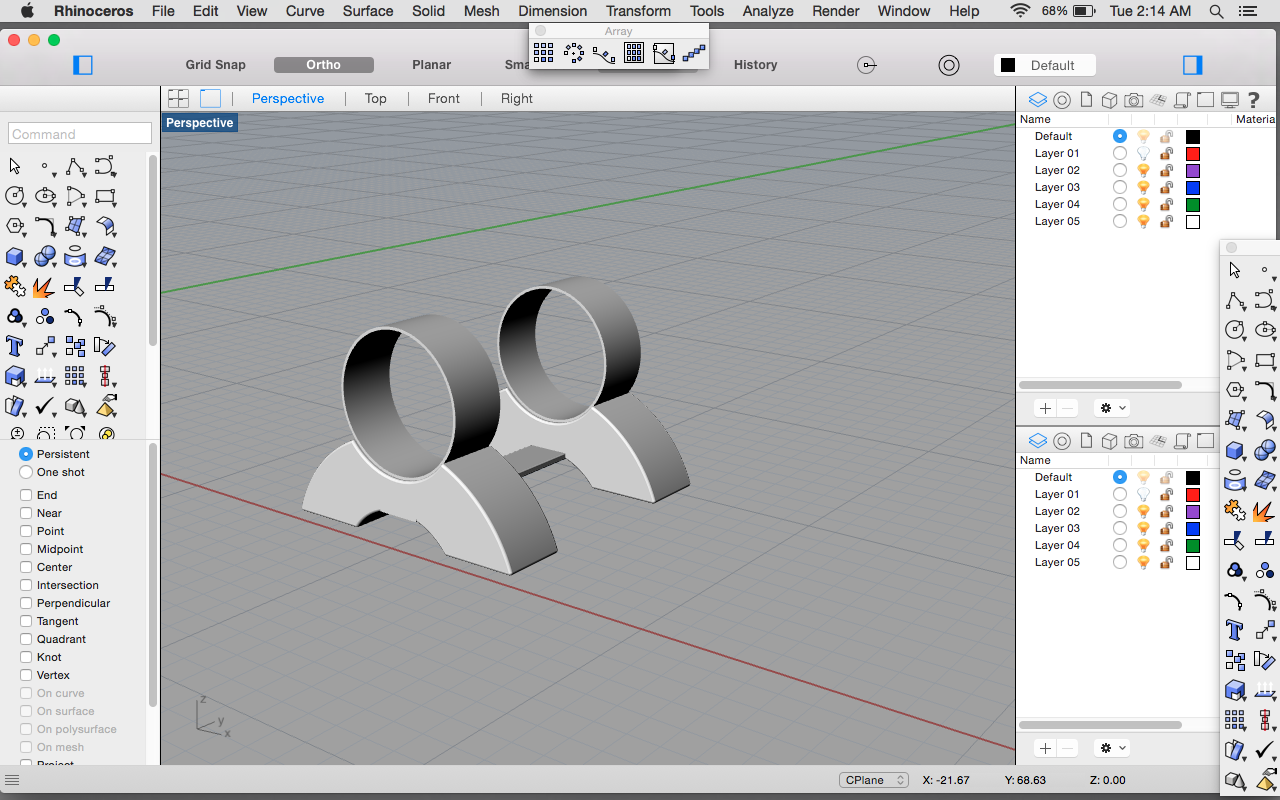Open the Apple menu
1280x800 pixels.
click(x=27, y=11)
